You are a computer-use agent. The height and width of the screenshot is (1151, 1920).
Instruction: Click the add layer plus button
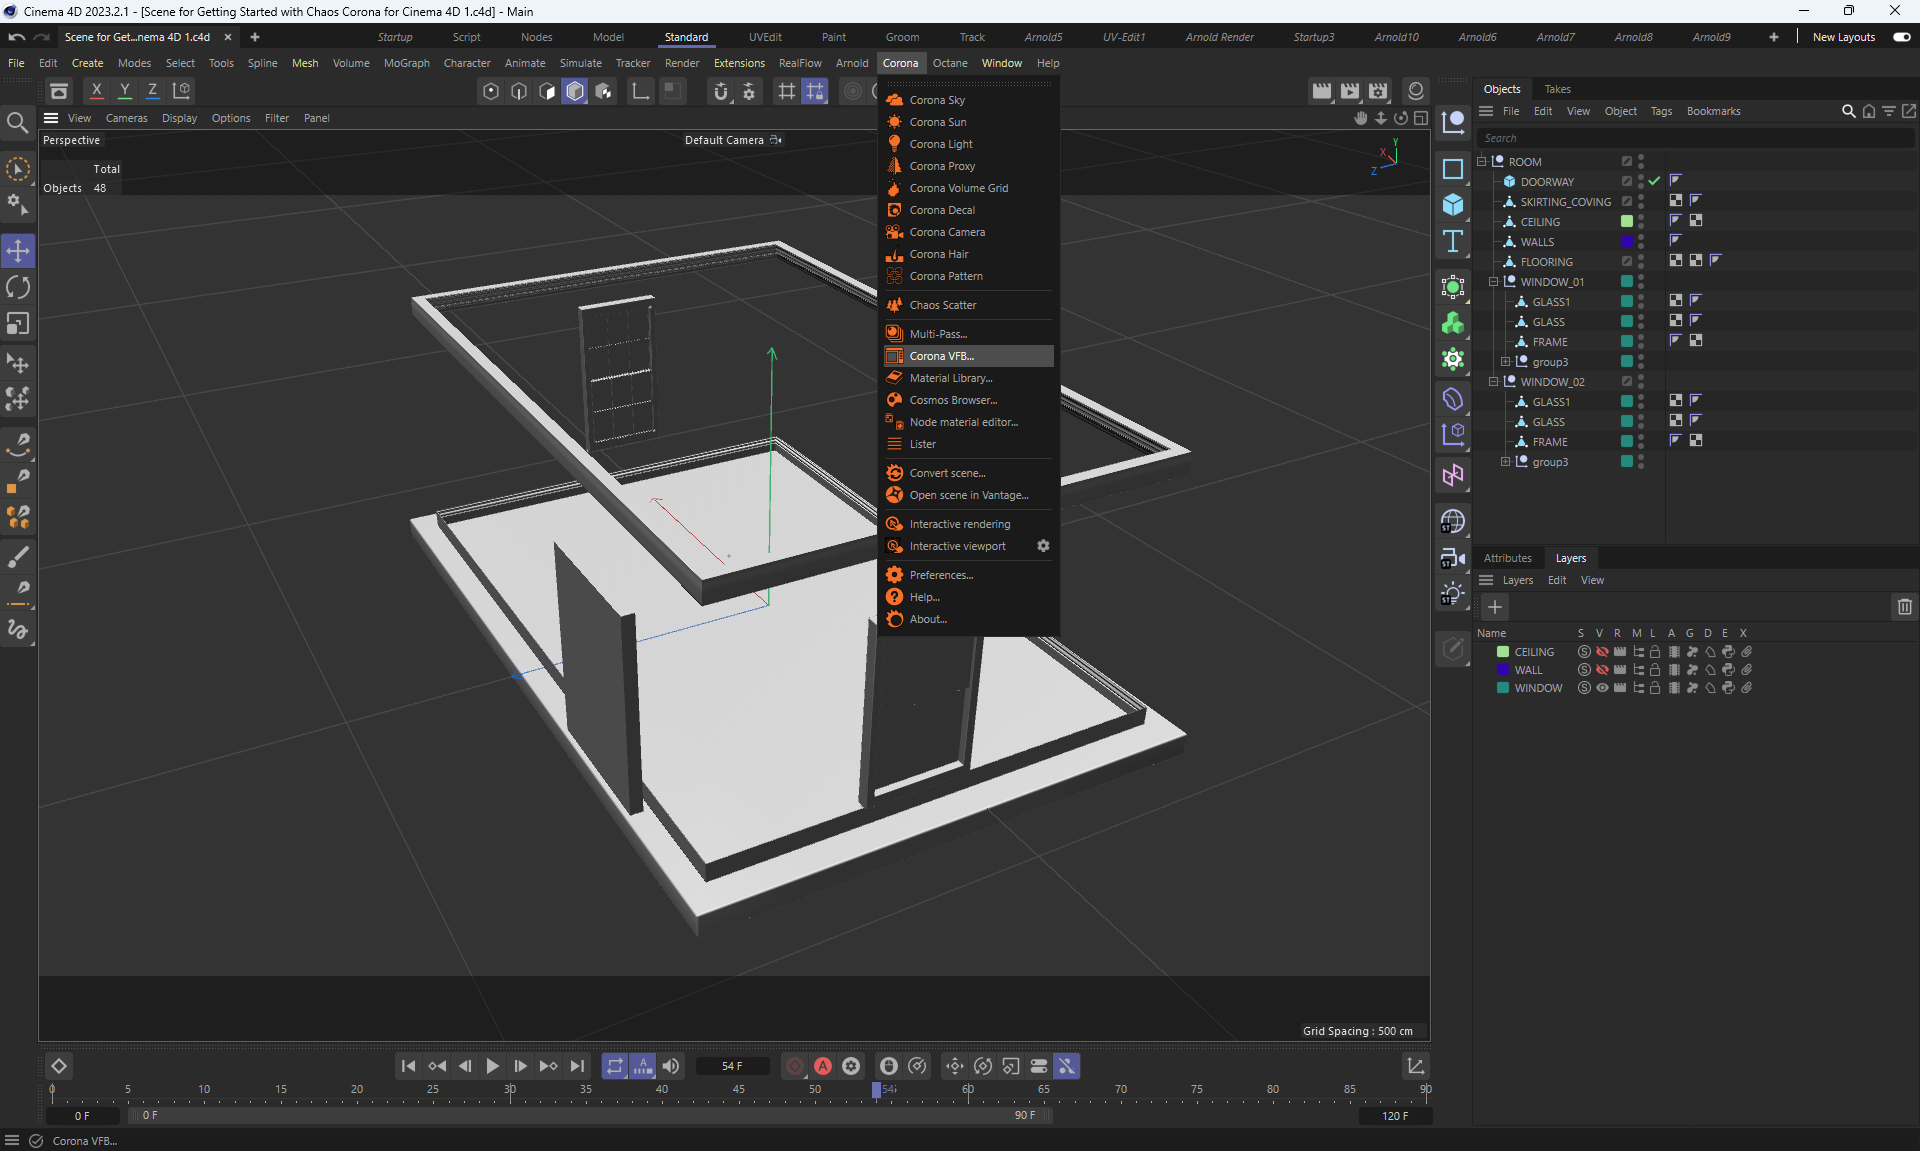1494,607
